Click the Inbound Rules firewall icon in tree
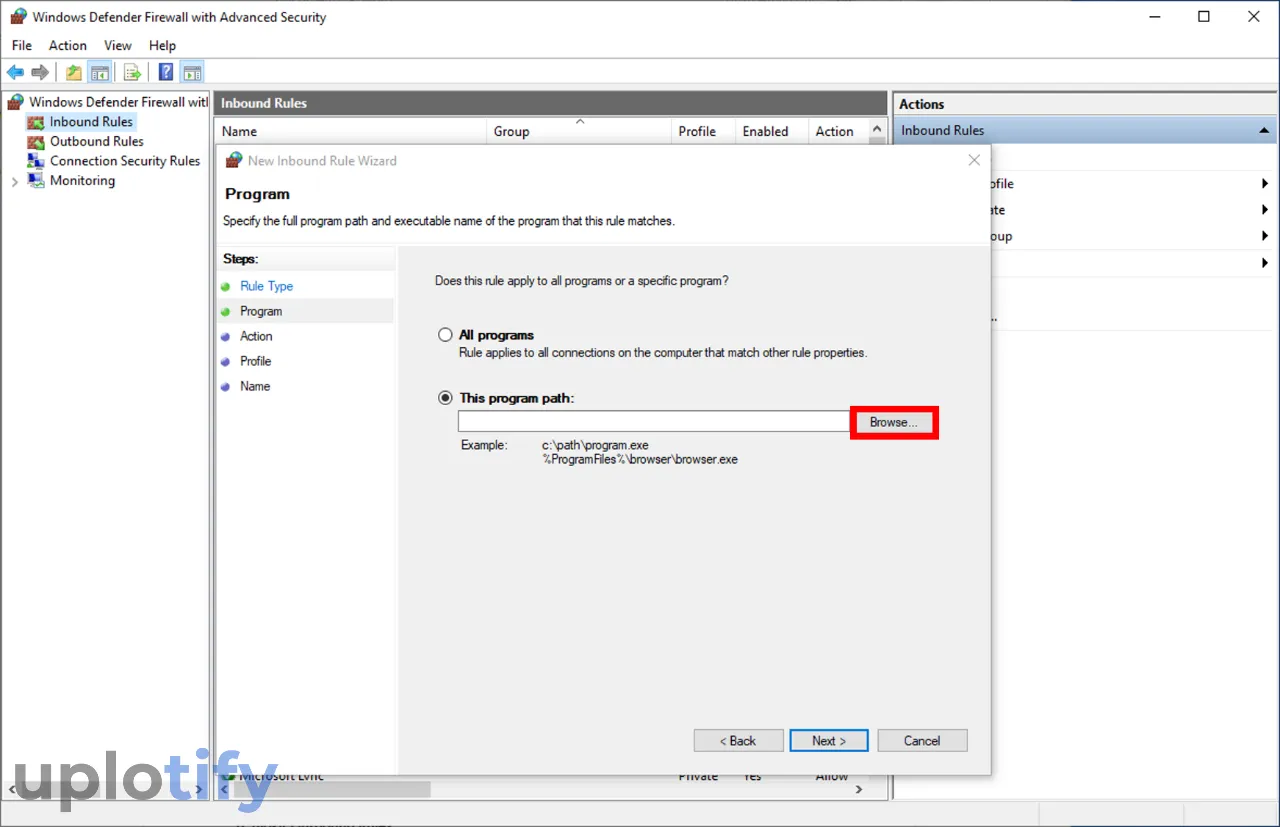 coord(36,122)
